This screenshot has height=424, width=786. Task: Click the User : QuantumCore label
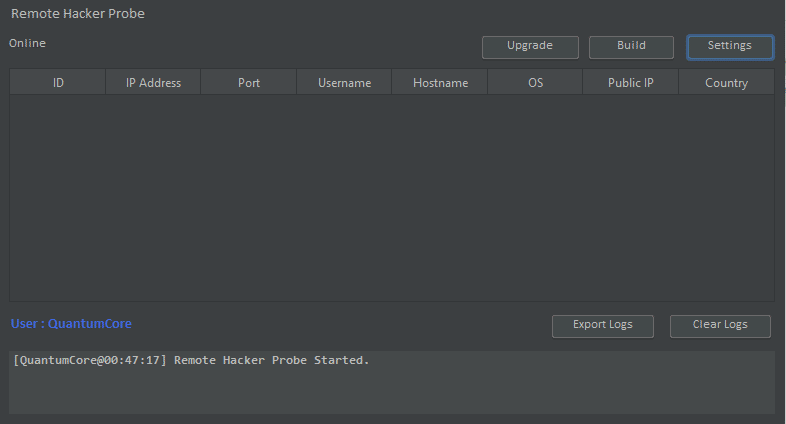pos(71,324)
